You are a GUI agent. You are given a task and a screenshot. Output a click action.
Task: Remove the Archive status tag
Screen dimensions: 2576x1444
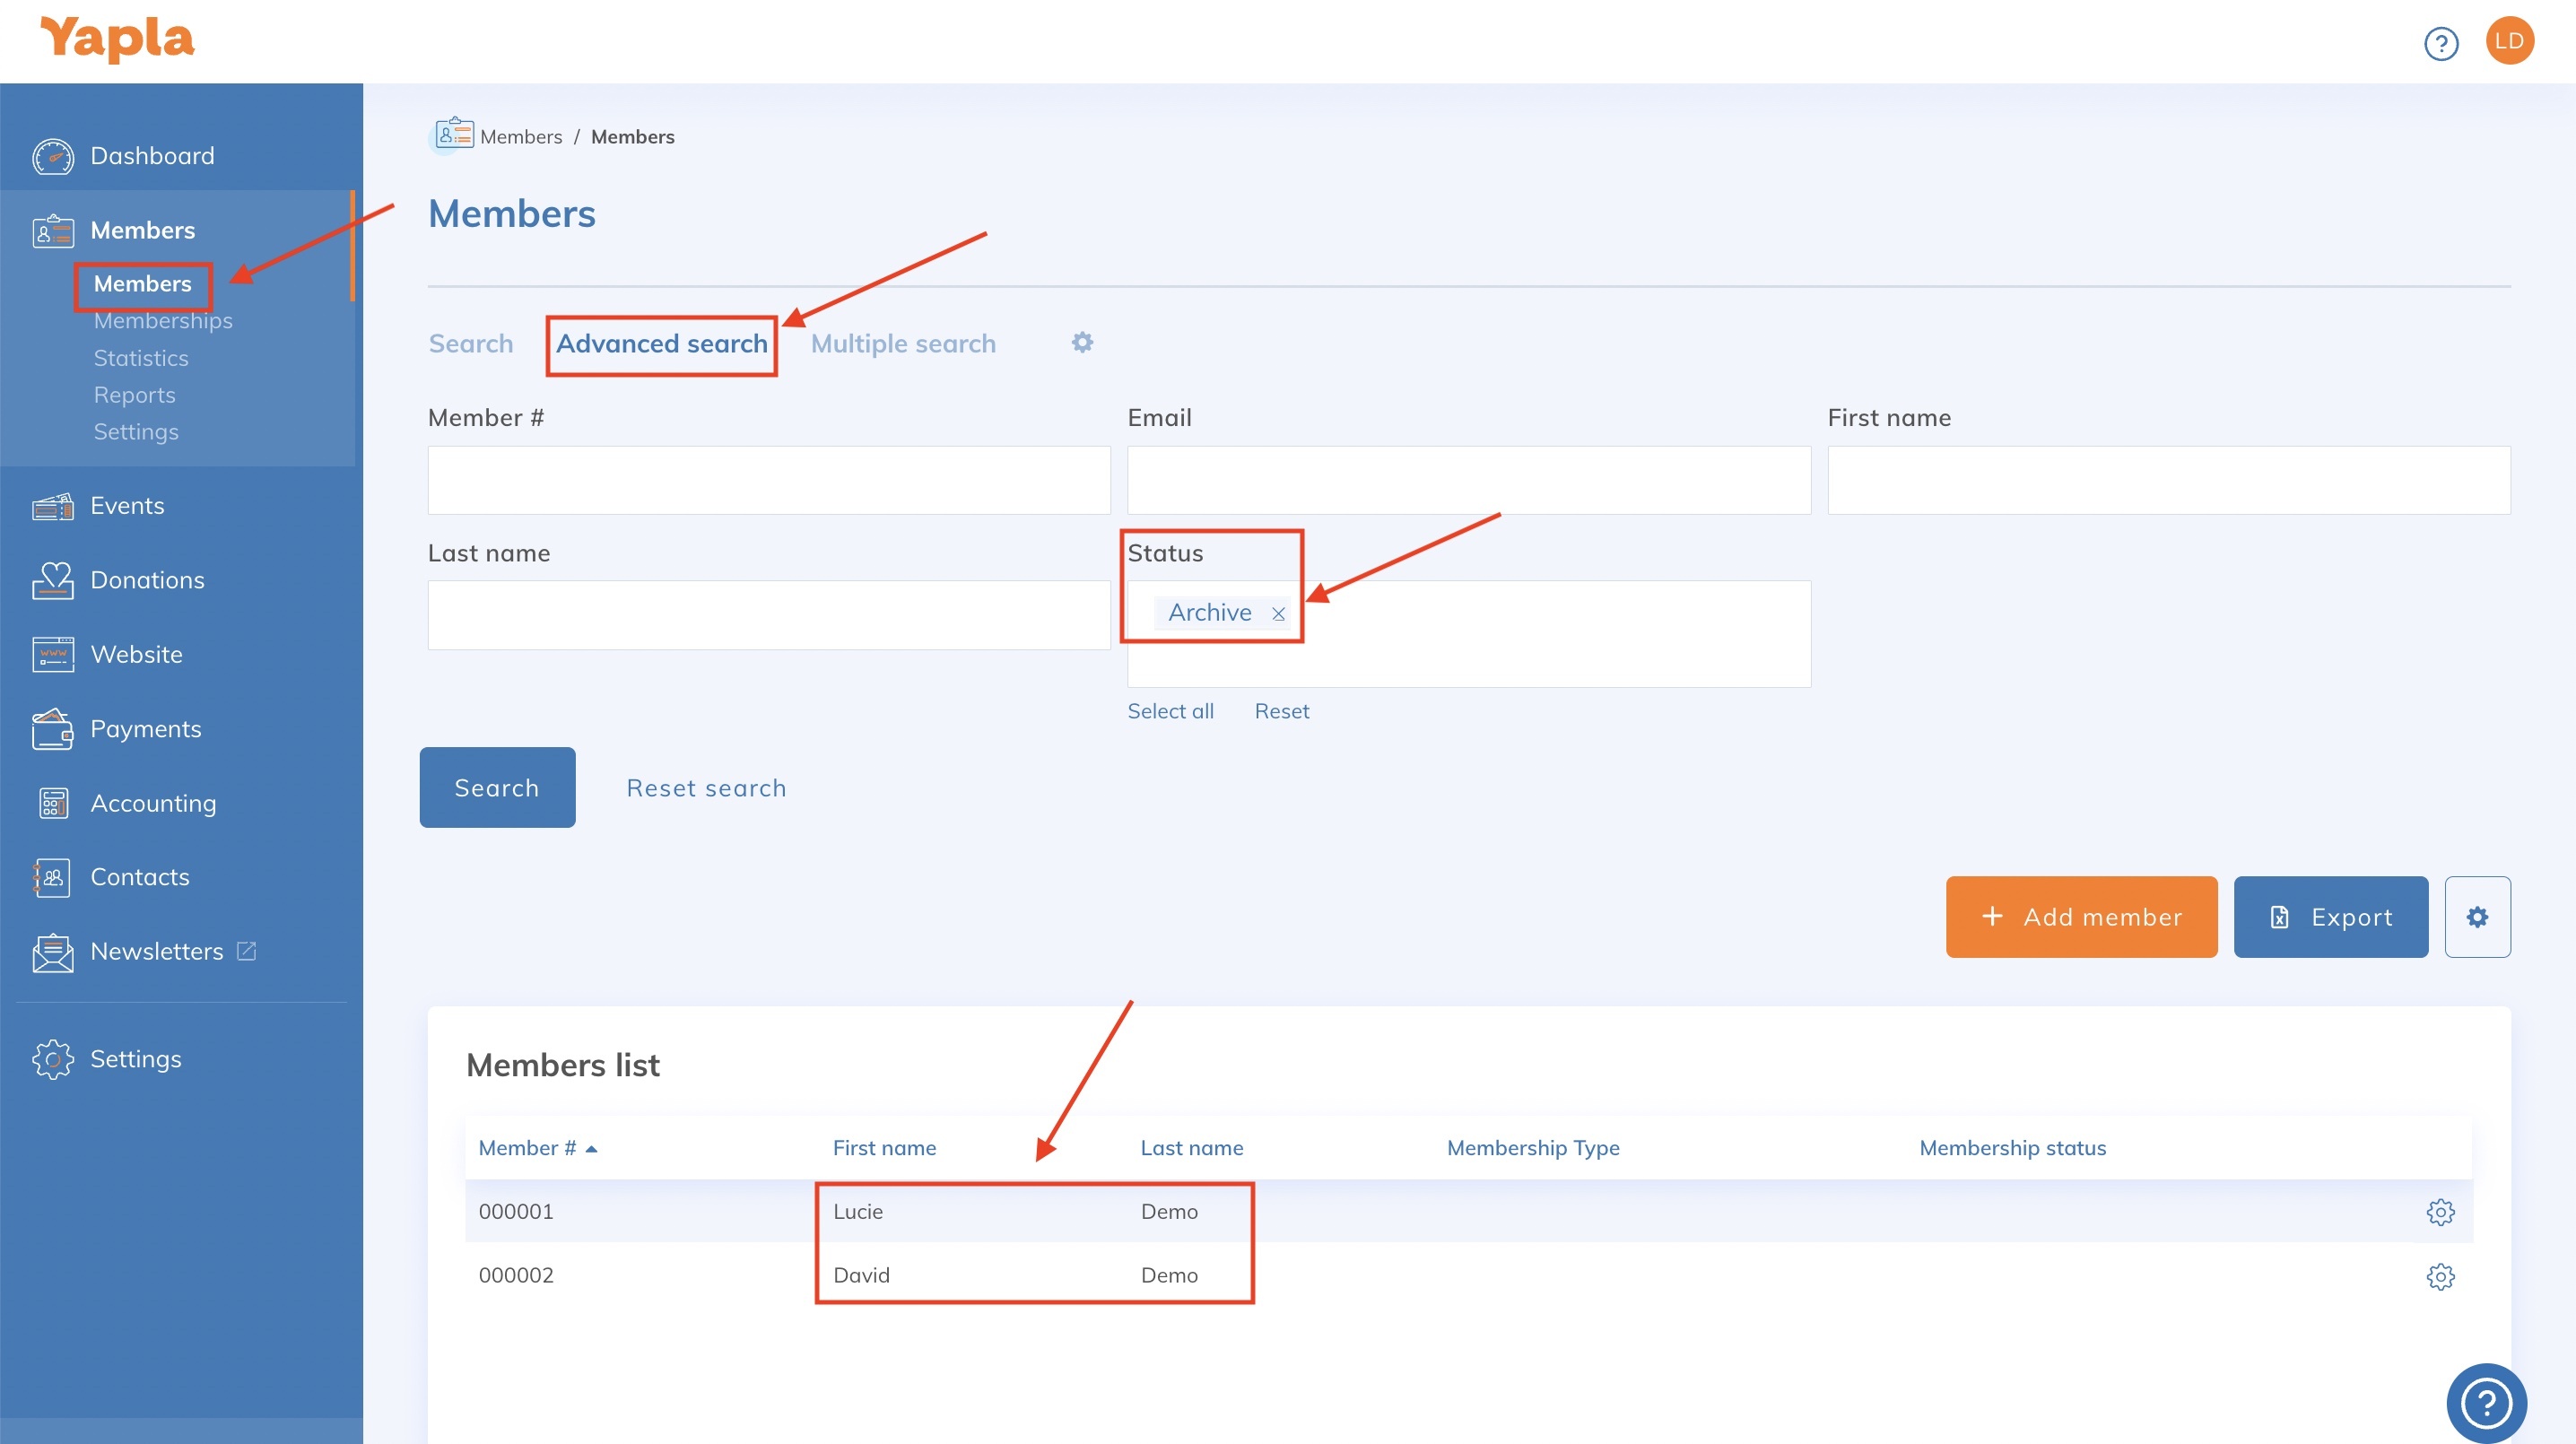[1278, 614]
